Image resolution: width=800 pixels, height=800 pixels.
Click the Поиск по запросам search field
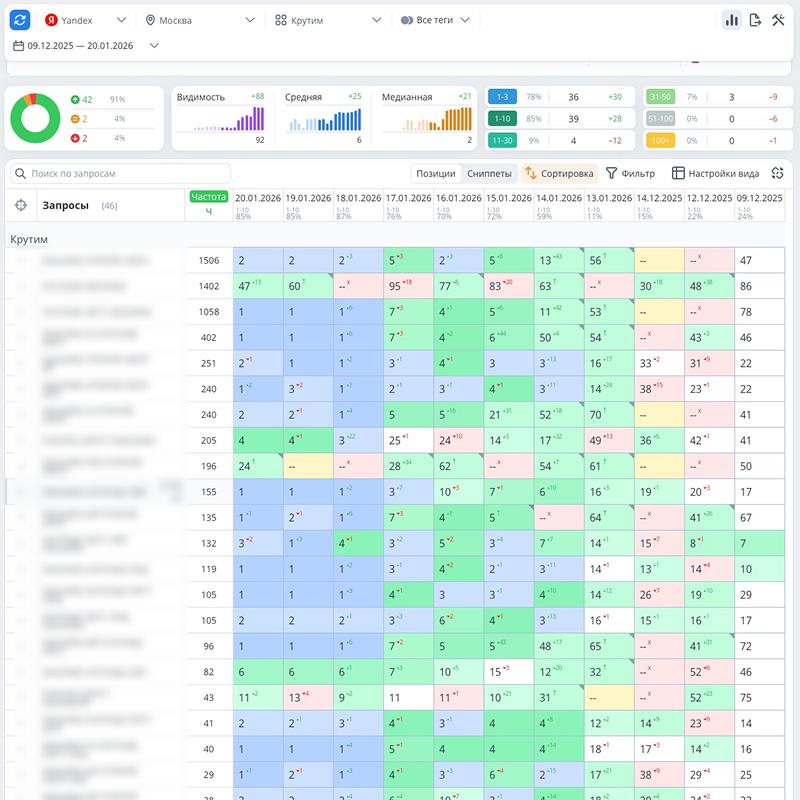120,173
